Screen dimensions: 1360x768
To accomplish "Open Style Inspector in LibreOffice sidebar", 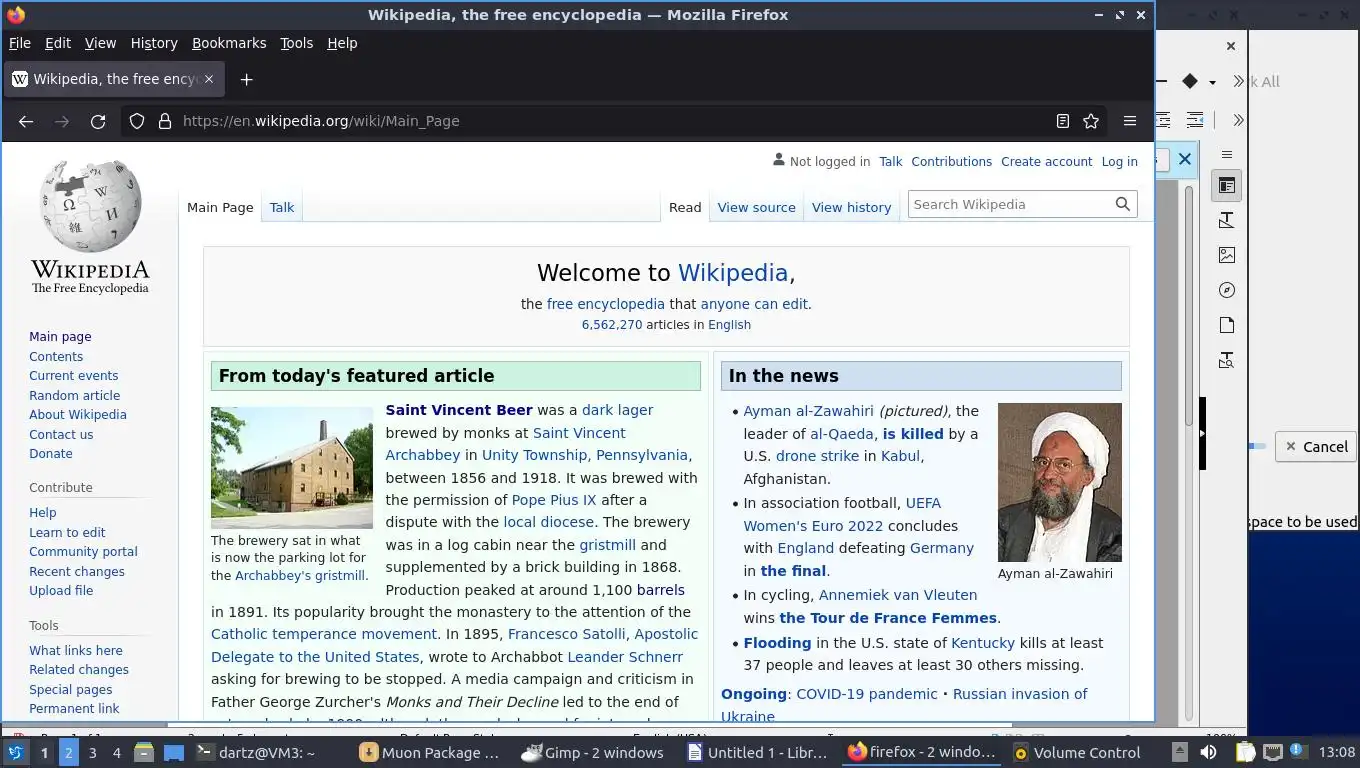I will pyautogui.click(x=1227, y=360).
